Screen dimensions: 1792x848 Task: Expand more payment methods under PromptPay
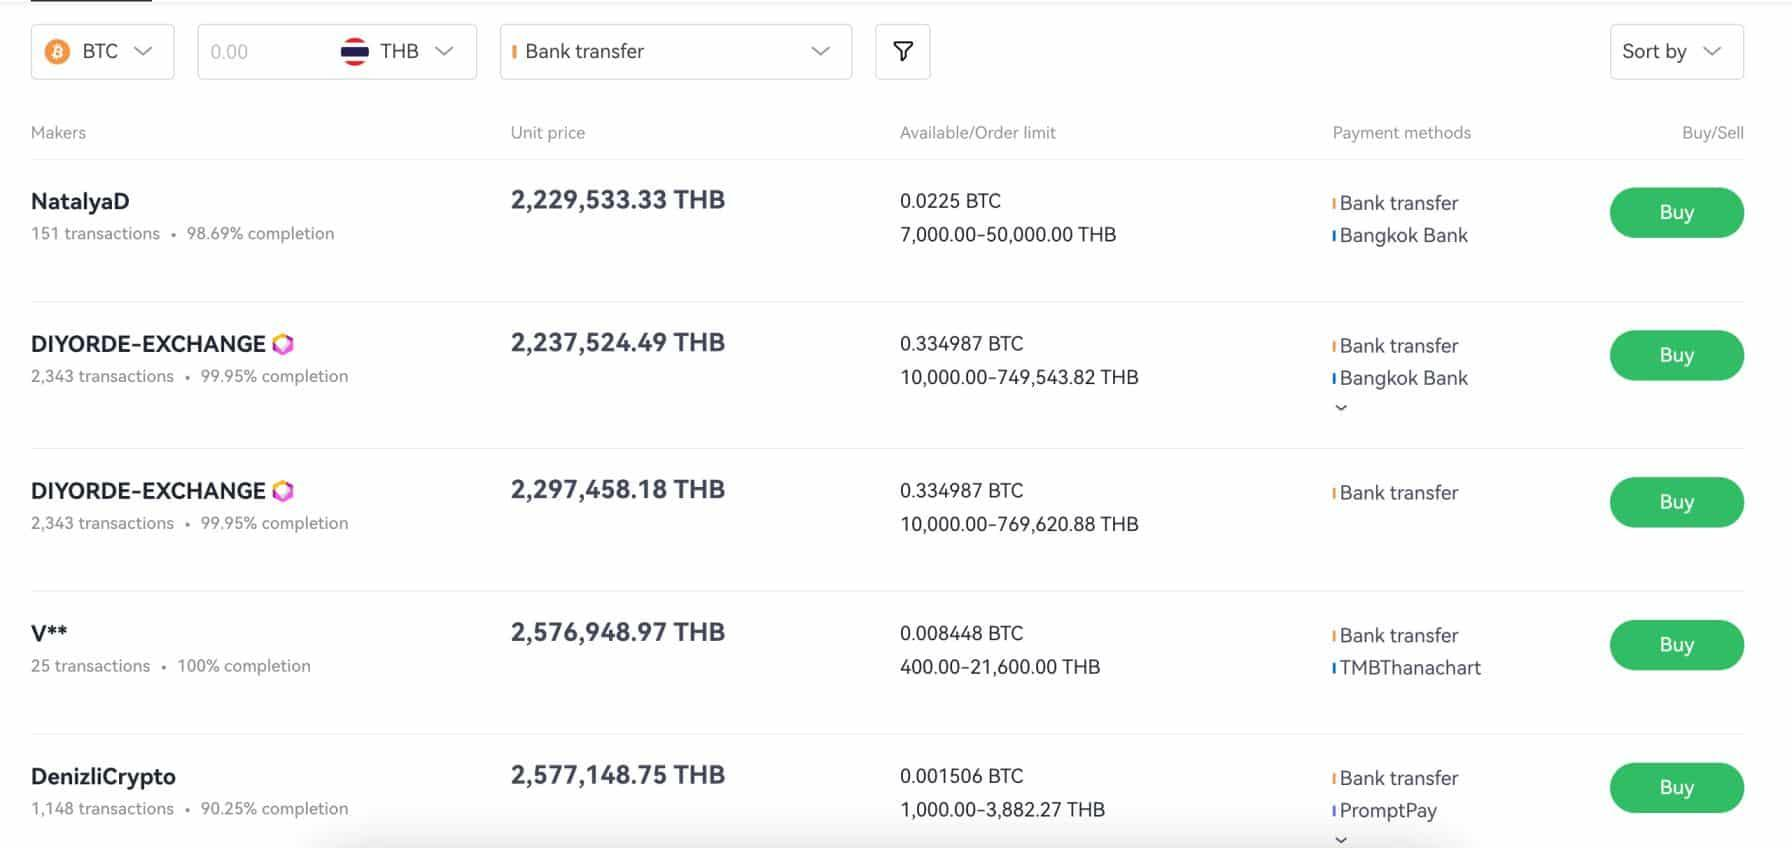1341,839
